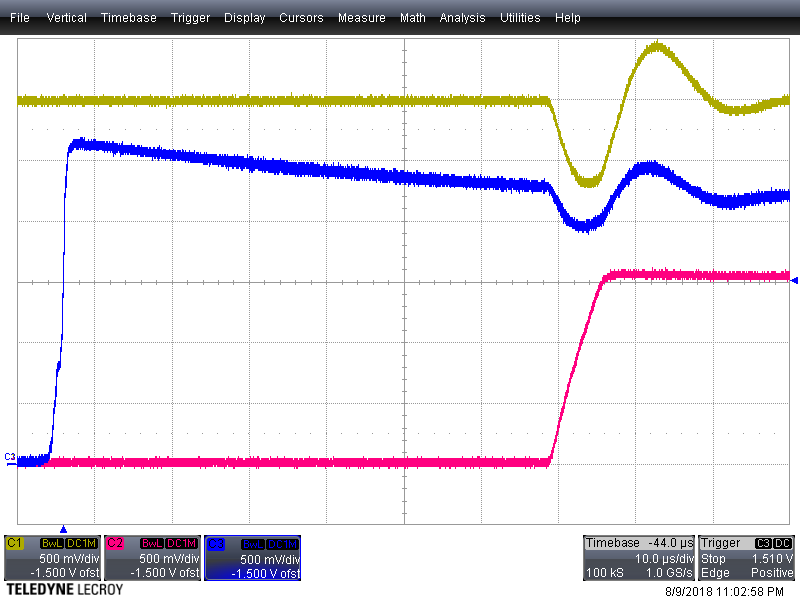Open the Cursors menu

(301, 18)
